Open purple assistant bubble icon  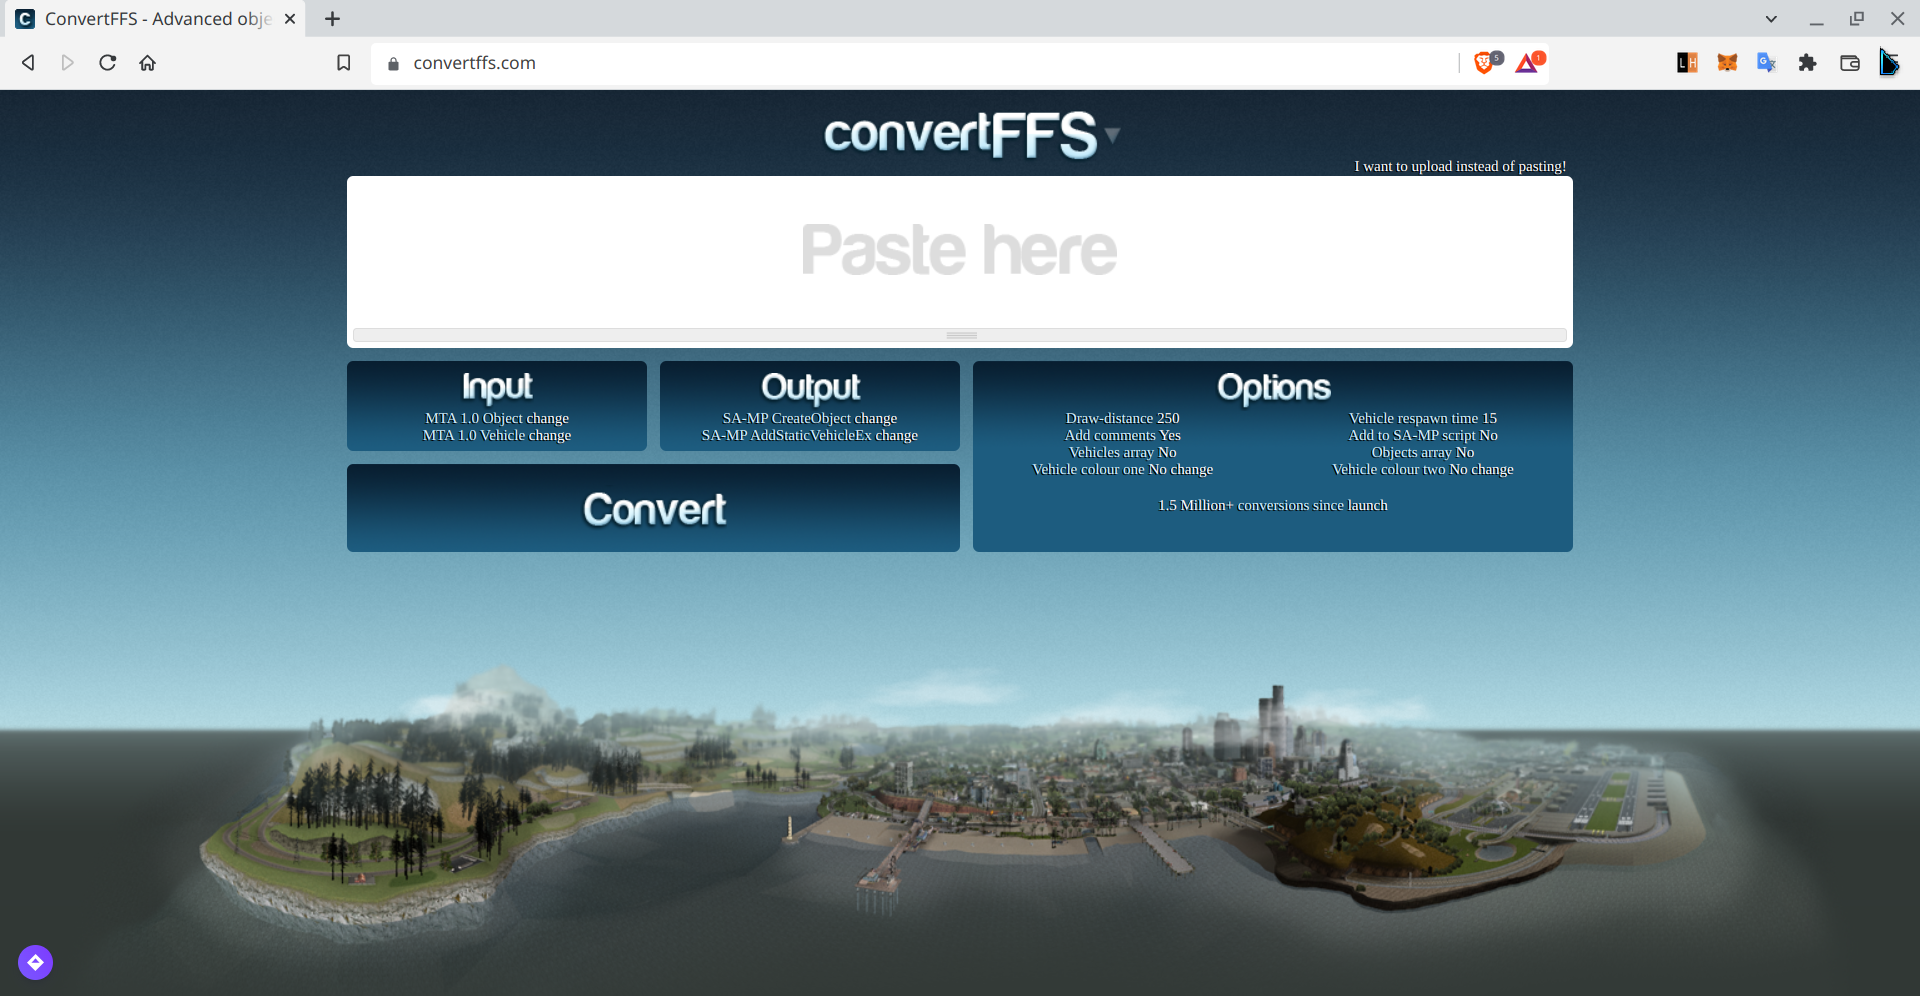pos(35,962)
